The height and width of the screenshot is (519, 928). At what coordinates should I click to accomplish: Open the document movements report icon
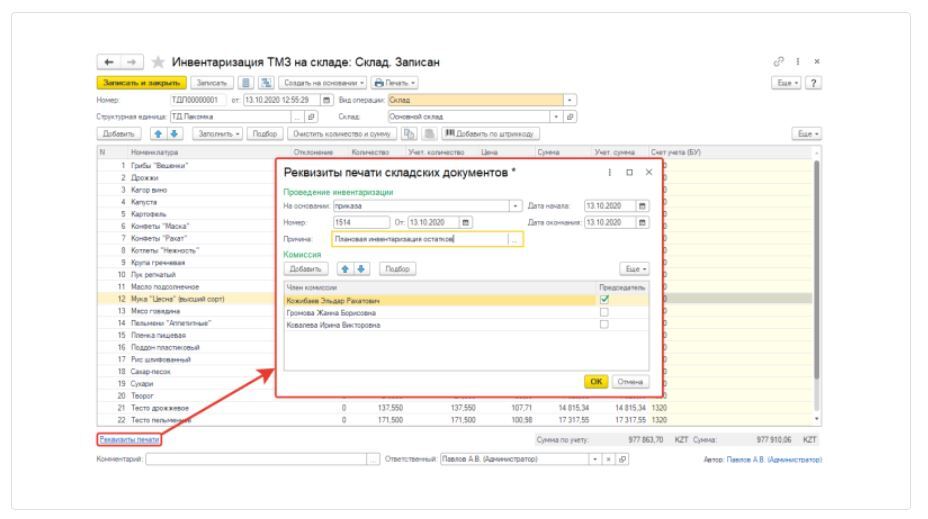pyautogui.click(x=246, y=83)
